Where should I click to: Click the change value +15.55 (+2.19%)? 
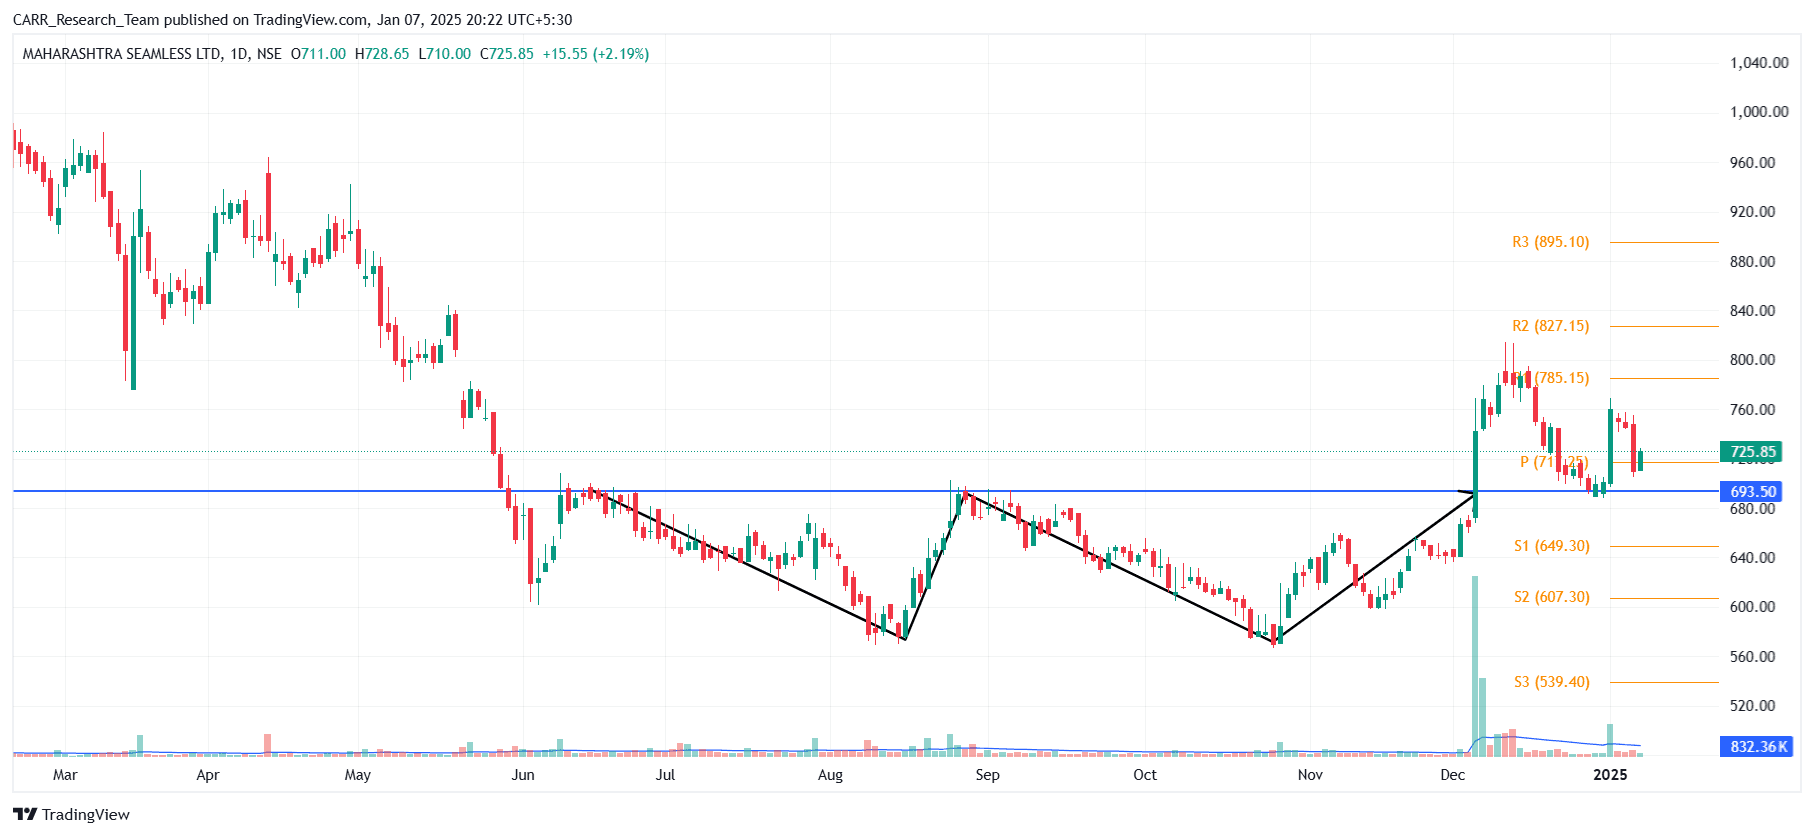(x=596, y=54)
